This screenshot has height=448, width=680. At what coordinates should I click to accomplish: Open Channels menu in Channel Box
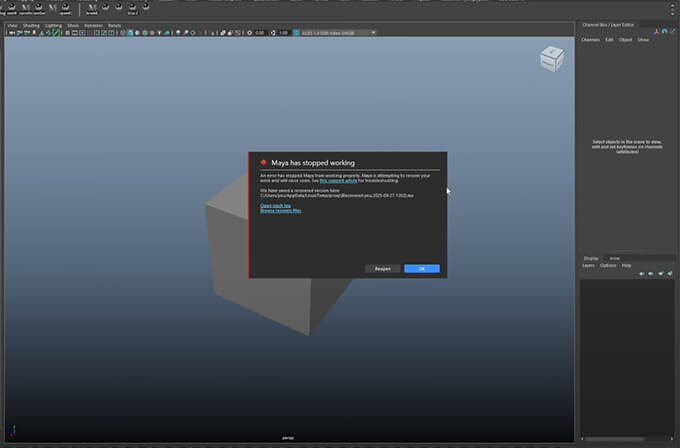coord(591,40)
